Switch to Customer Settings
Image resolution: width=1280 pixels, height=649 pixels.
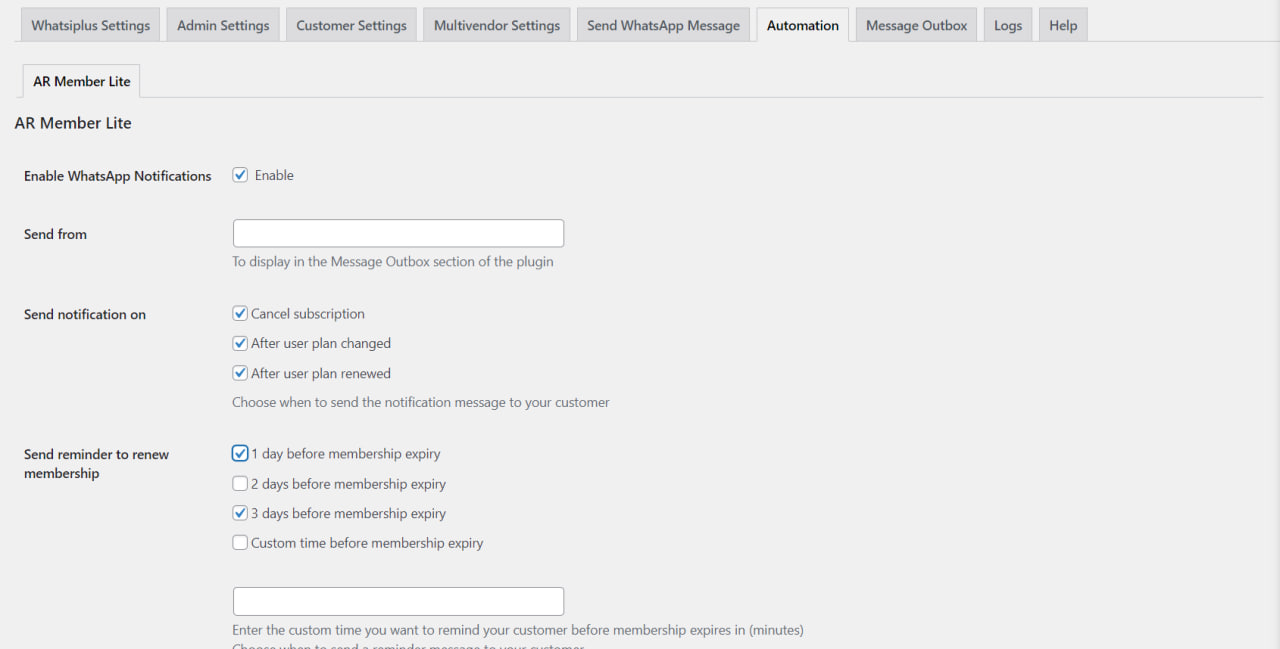tap(350, 24)
